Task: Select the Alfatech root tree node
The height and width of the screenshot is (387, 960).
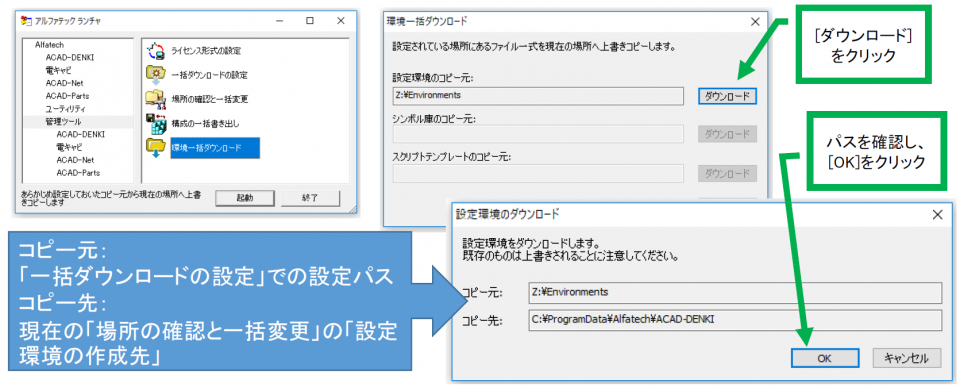Action: click(x=49, y=45)
